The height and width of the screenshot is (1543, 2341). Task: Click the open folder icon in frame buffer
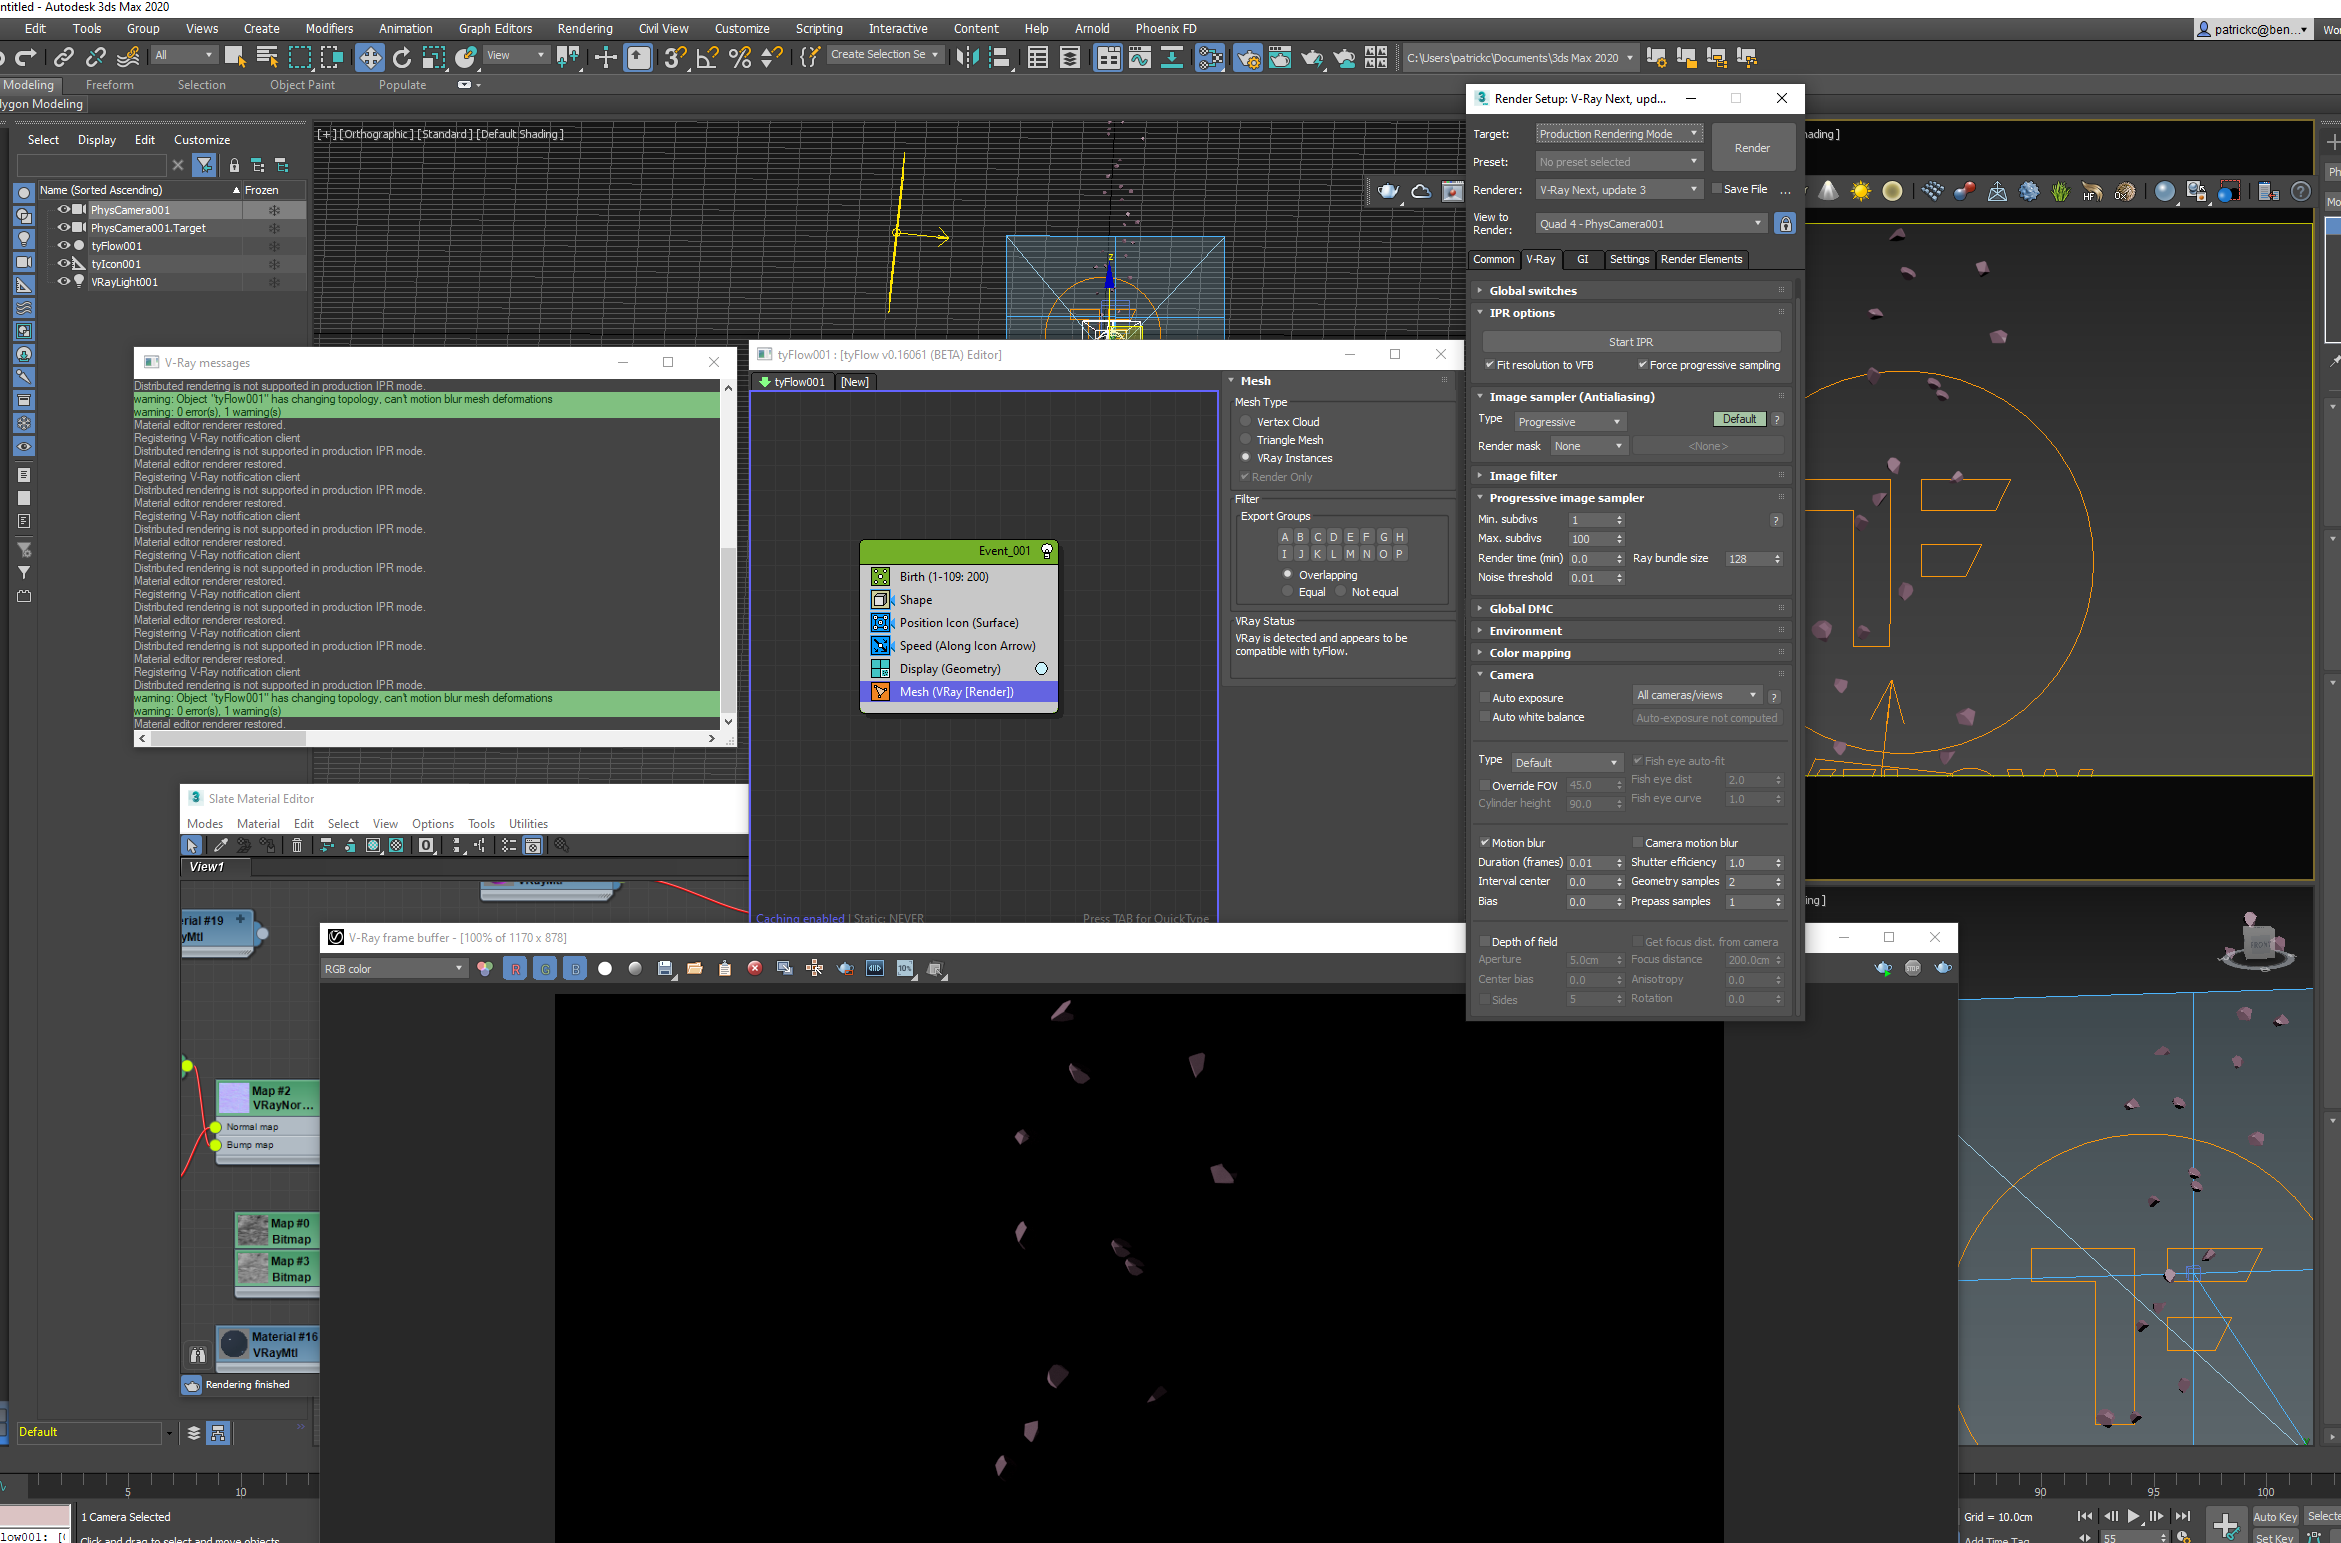coord(695,969)
